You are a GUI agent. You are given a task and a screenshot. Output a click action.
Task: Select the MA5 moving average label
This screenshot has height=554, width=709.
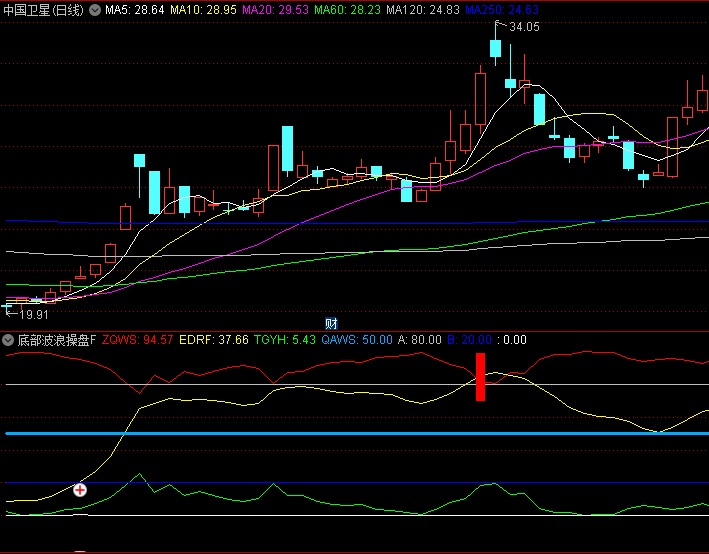point(135,10)
